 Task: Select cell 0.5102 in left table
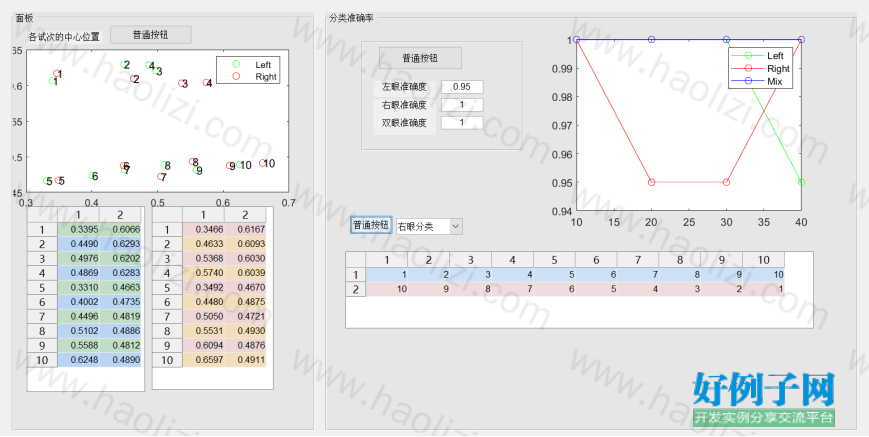pos(78,331)
